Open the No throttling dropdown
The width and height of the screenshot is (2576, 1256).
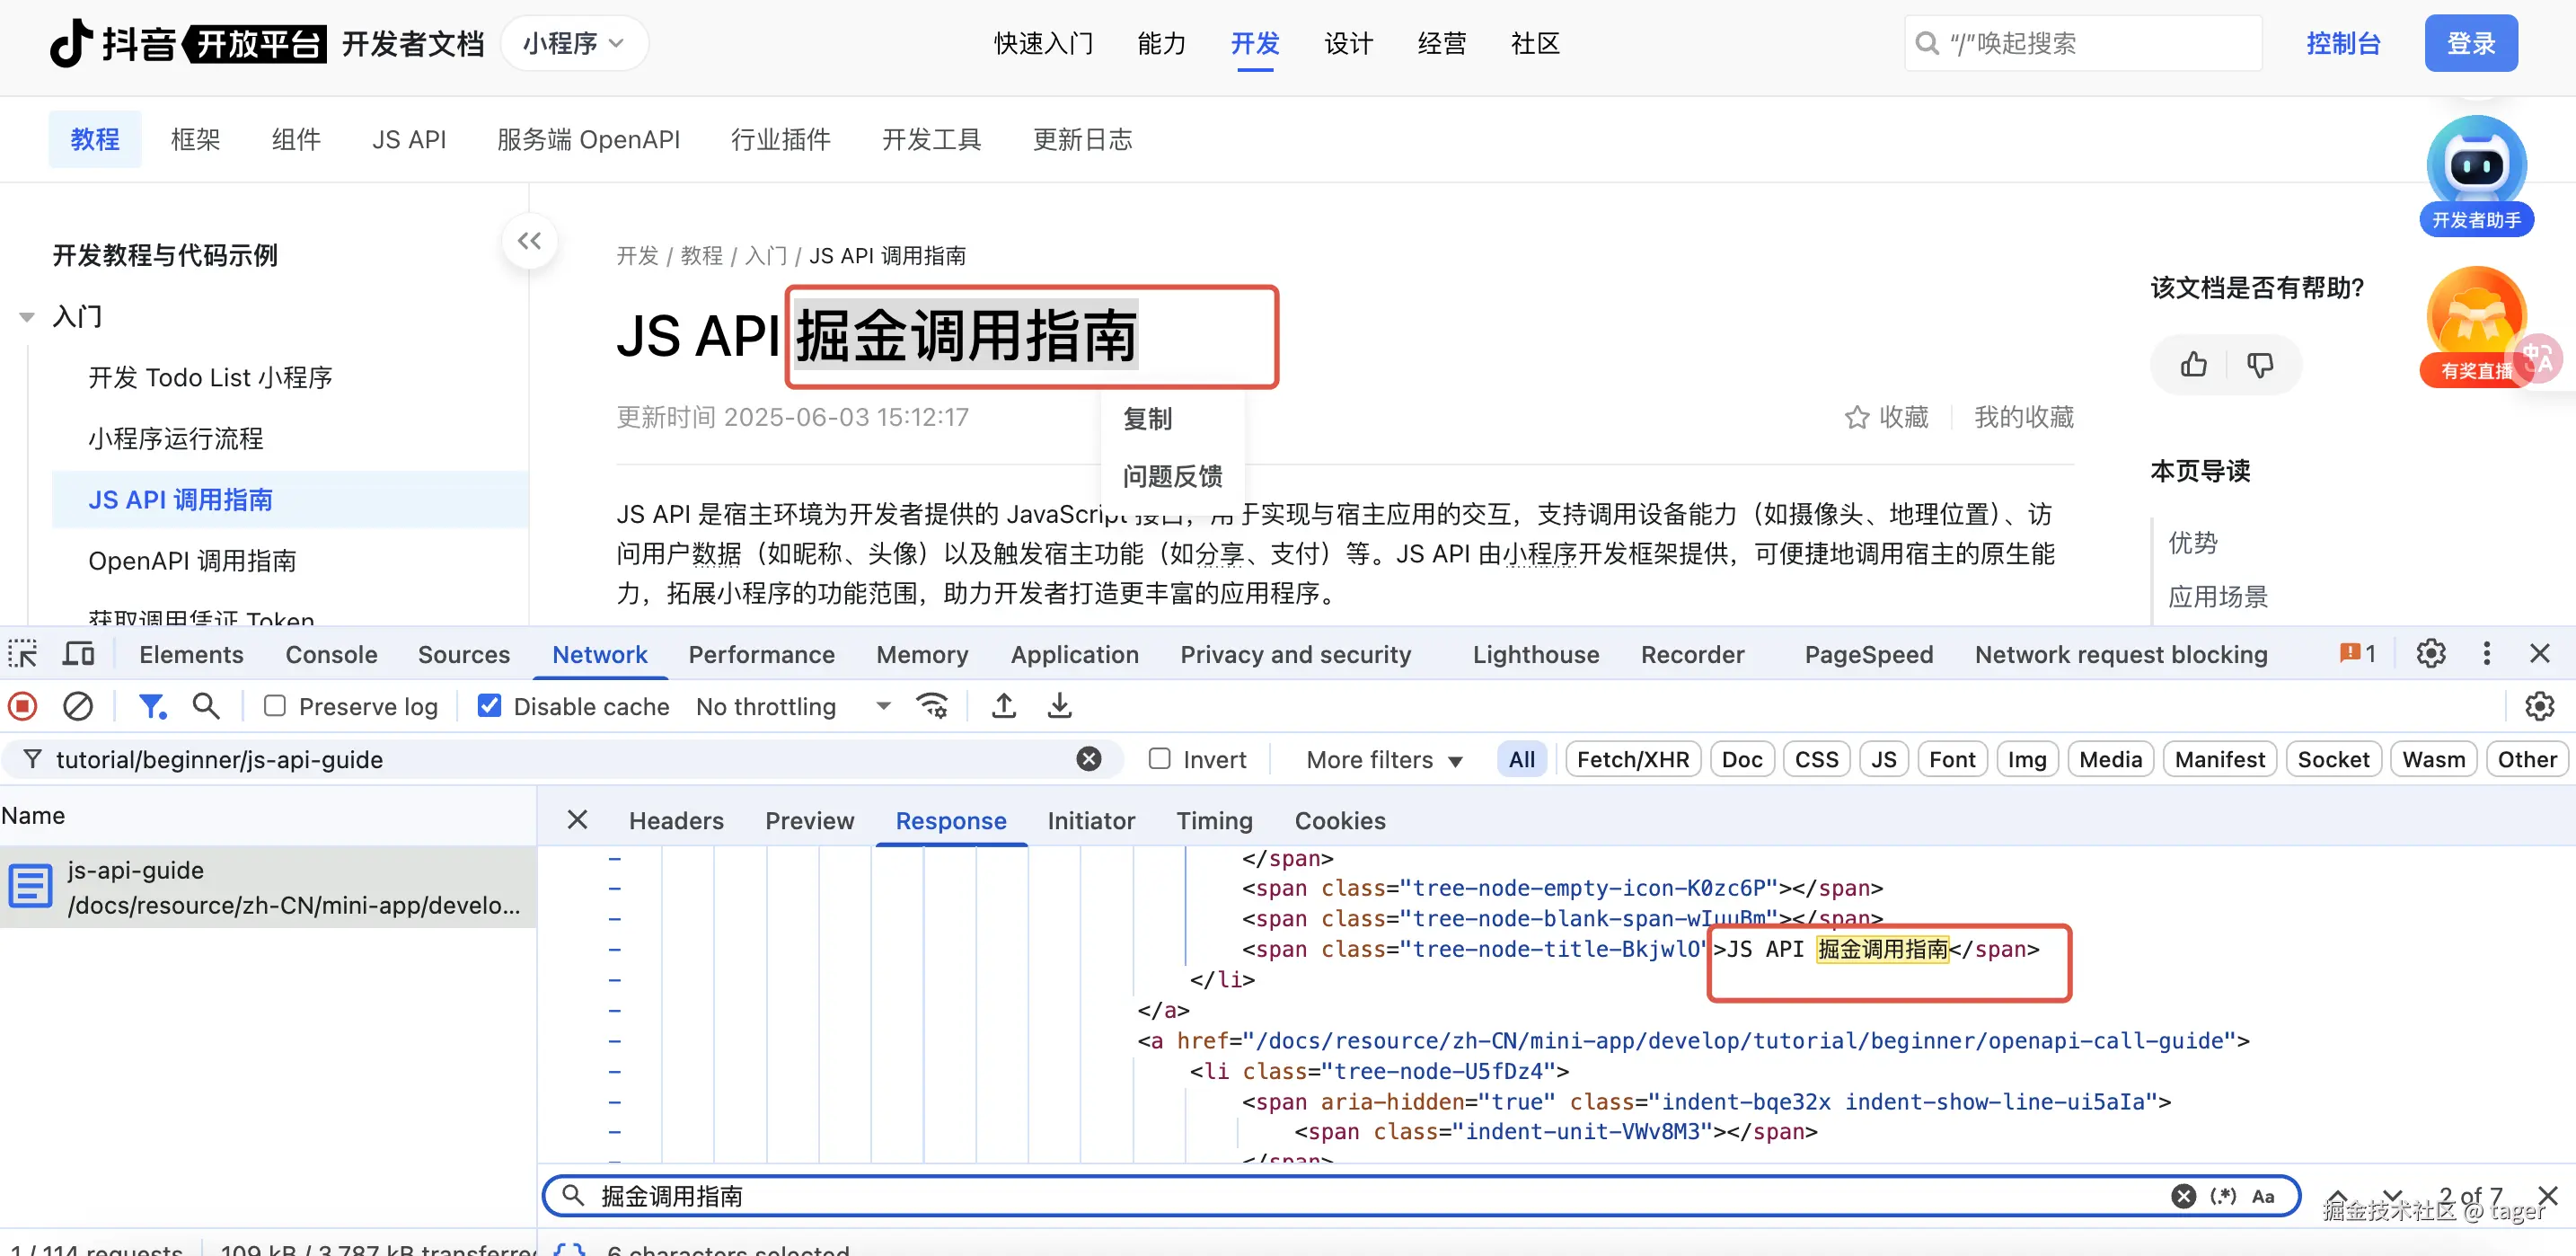pyautogui.click(x=792, y=706)
